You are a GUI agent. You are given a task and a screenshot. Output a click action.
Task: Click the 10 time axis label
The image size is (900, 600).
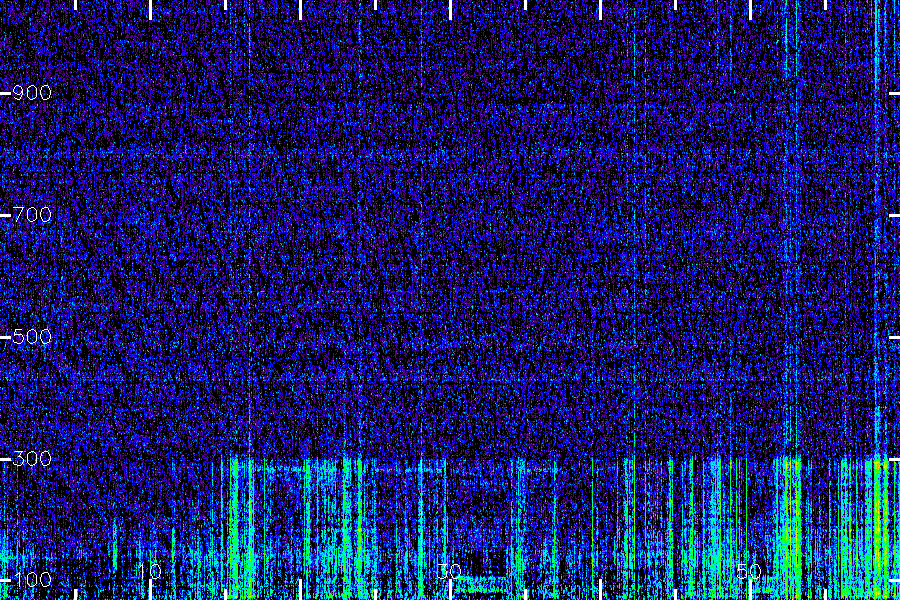(x=150, y=571)
